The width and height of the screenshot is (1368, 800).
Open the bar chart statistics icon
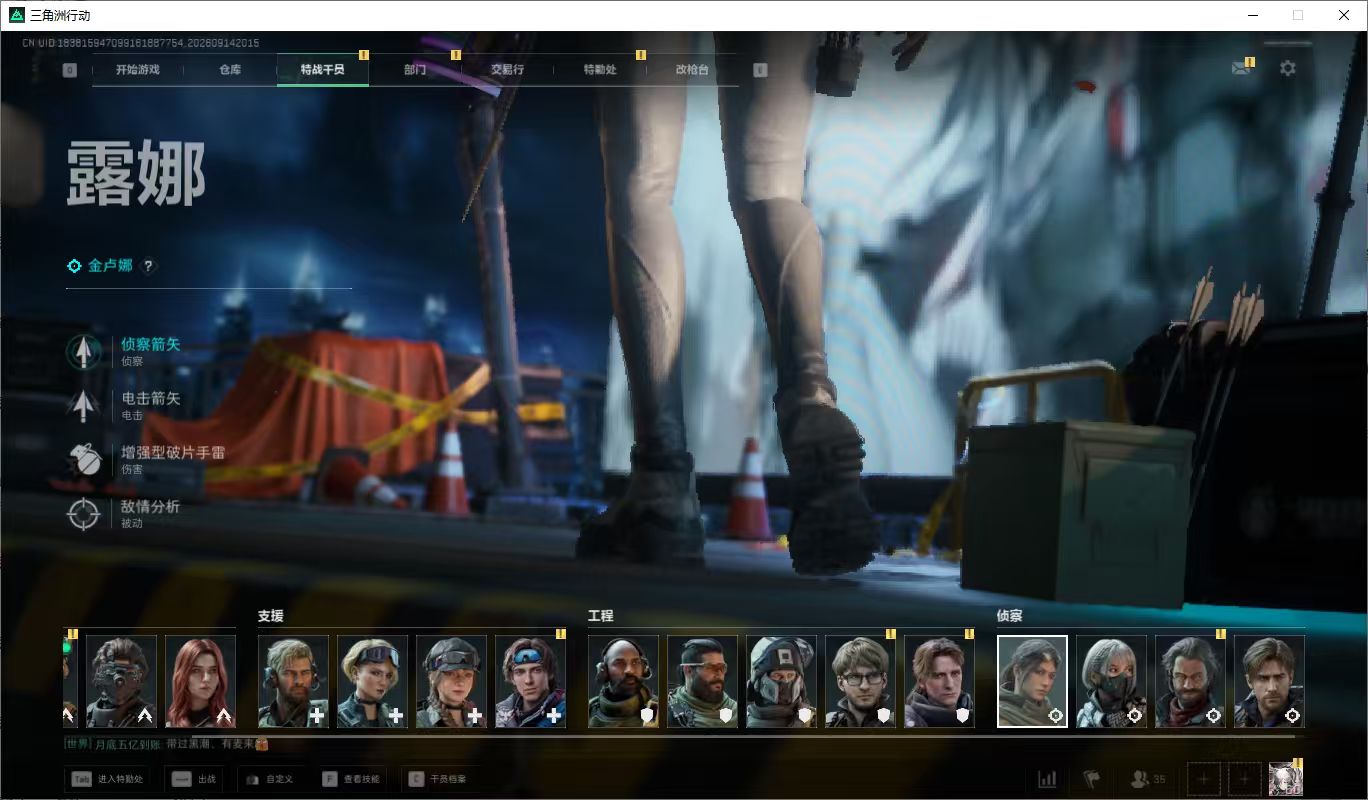coord(1047,778)
